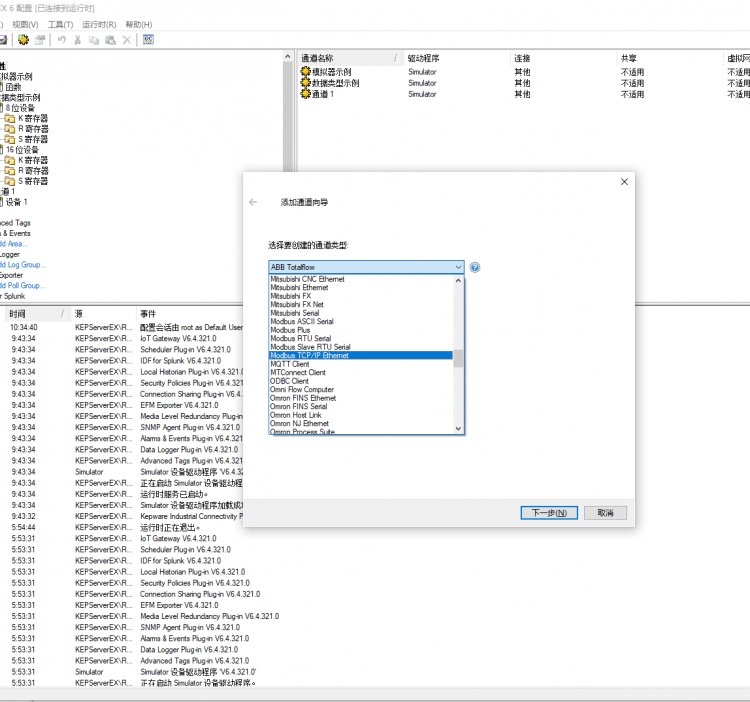
Task: Close the 添加通道向导 dialog
Action: click(624, 182)
